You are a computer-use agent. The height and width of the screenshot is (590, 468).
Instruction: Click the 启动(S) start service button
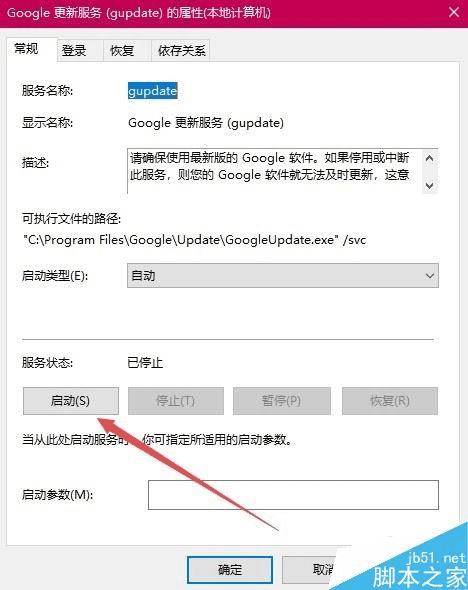[x=71, y=401]
